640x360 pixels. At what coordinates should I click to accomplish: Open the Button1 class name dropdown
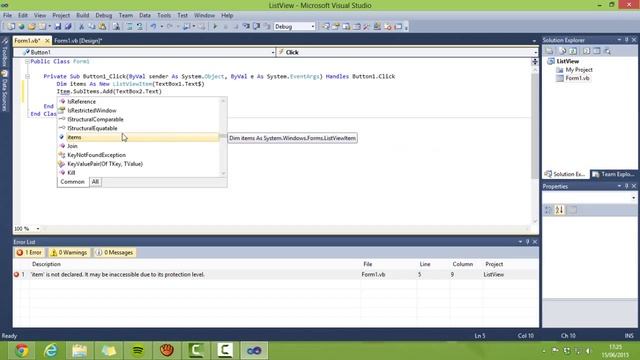pos(273,52)
